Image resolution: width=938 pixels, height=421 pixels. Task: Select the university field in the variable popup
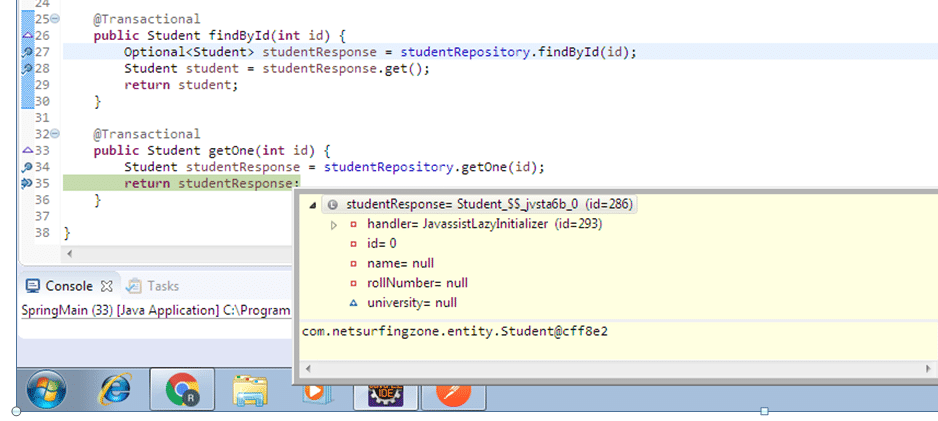[x=412, y=302]
